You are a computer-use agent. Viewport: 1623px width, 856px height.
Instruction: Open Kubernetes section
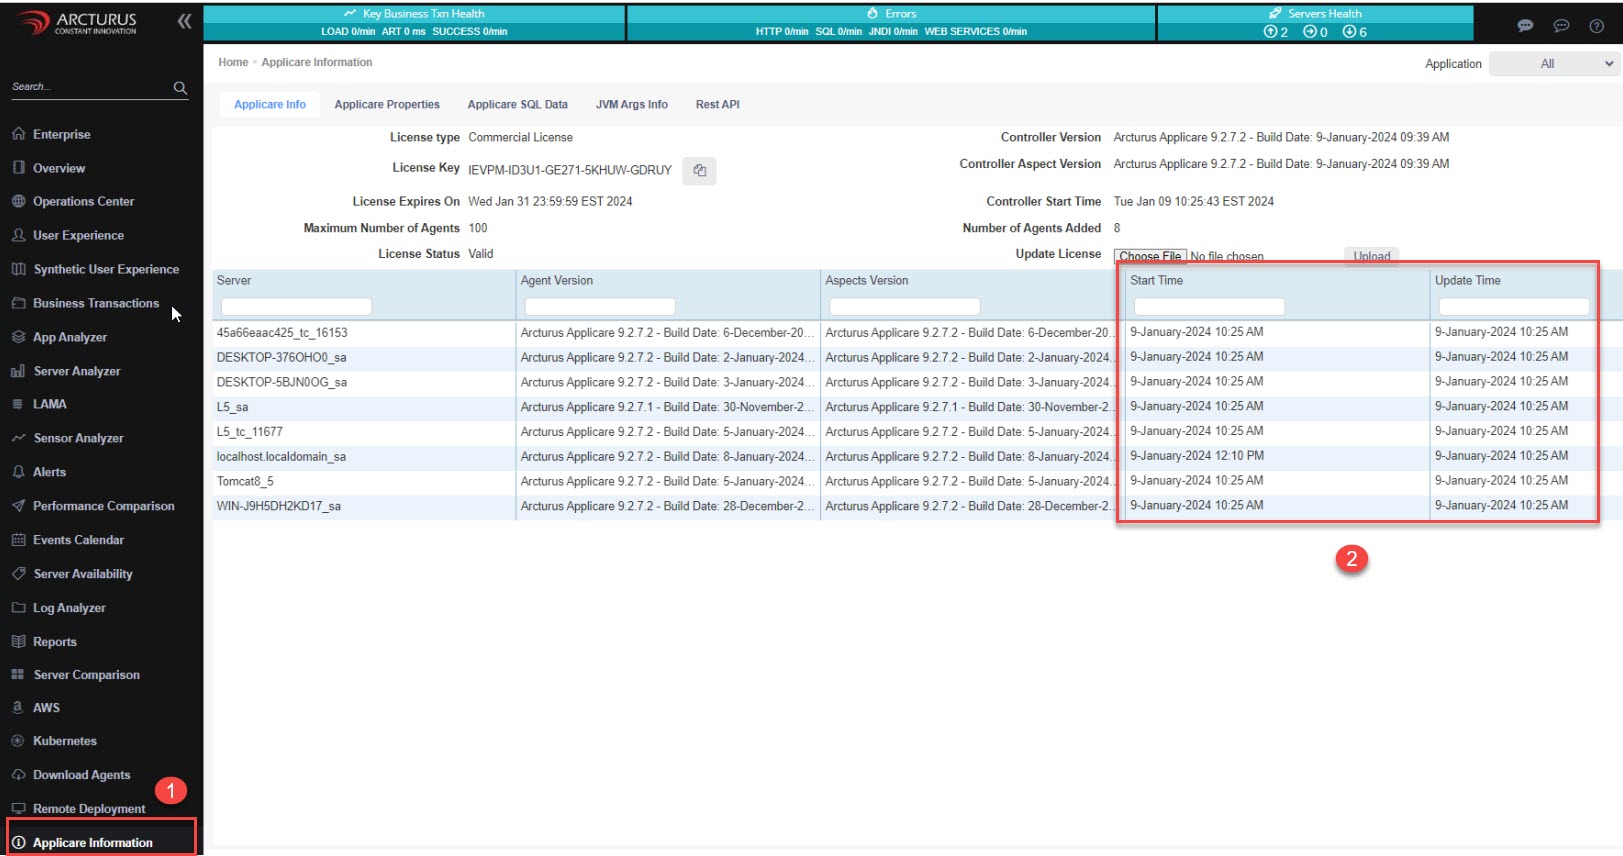pyautogui.click(x=64, y=741)
